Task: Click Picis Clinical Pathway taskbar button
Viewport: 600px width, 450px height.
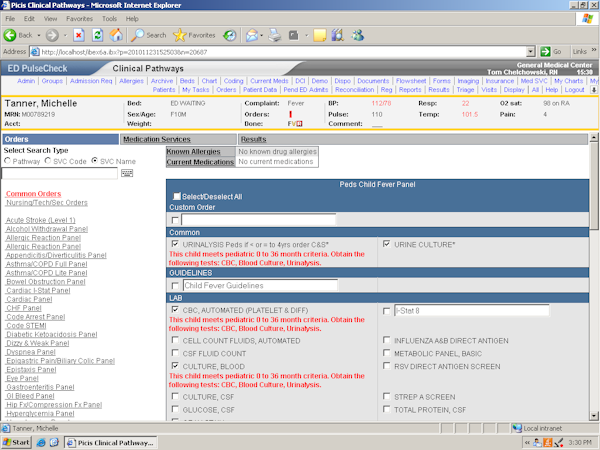Action: pyautogui.click(x=111, y=443)
